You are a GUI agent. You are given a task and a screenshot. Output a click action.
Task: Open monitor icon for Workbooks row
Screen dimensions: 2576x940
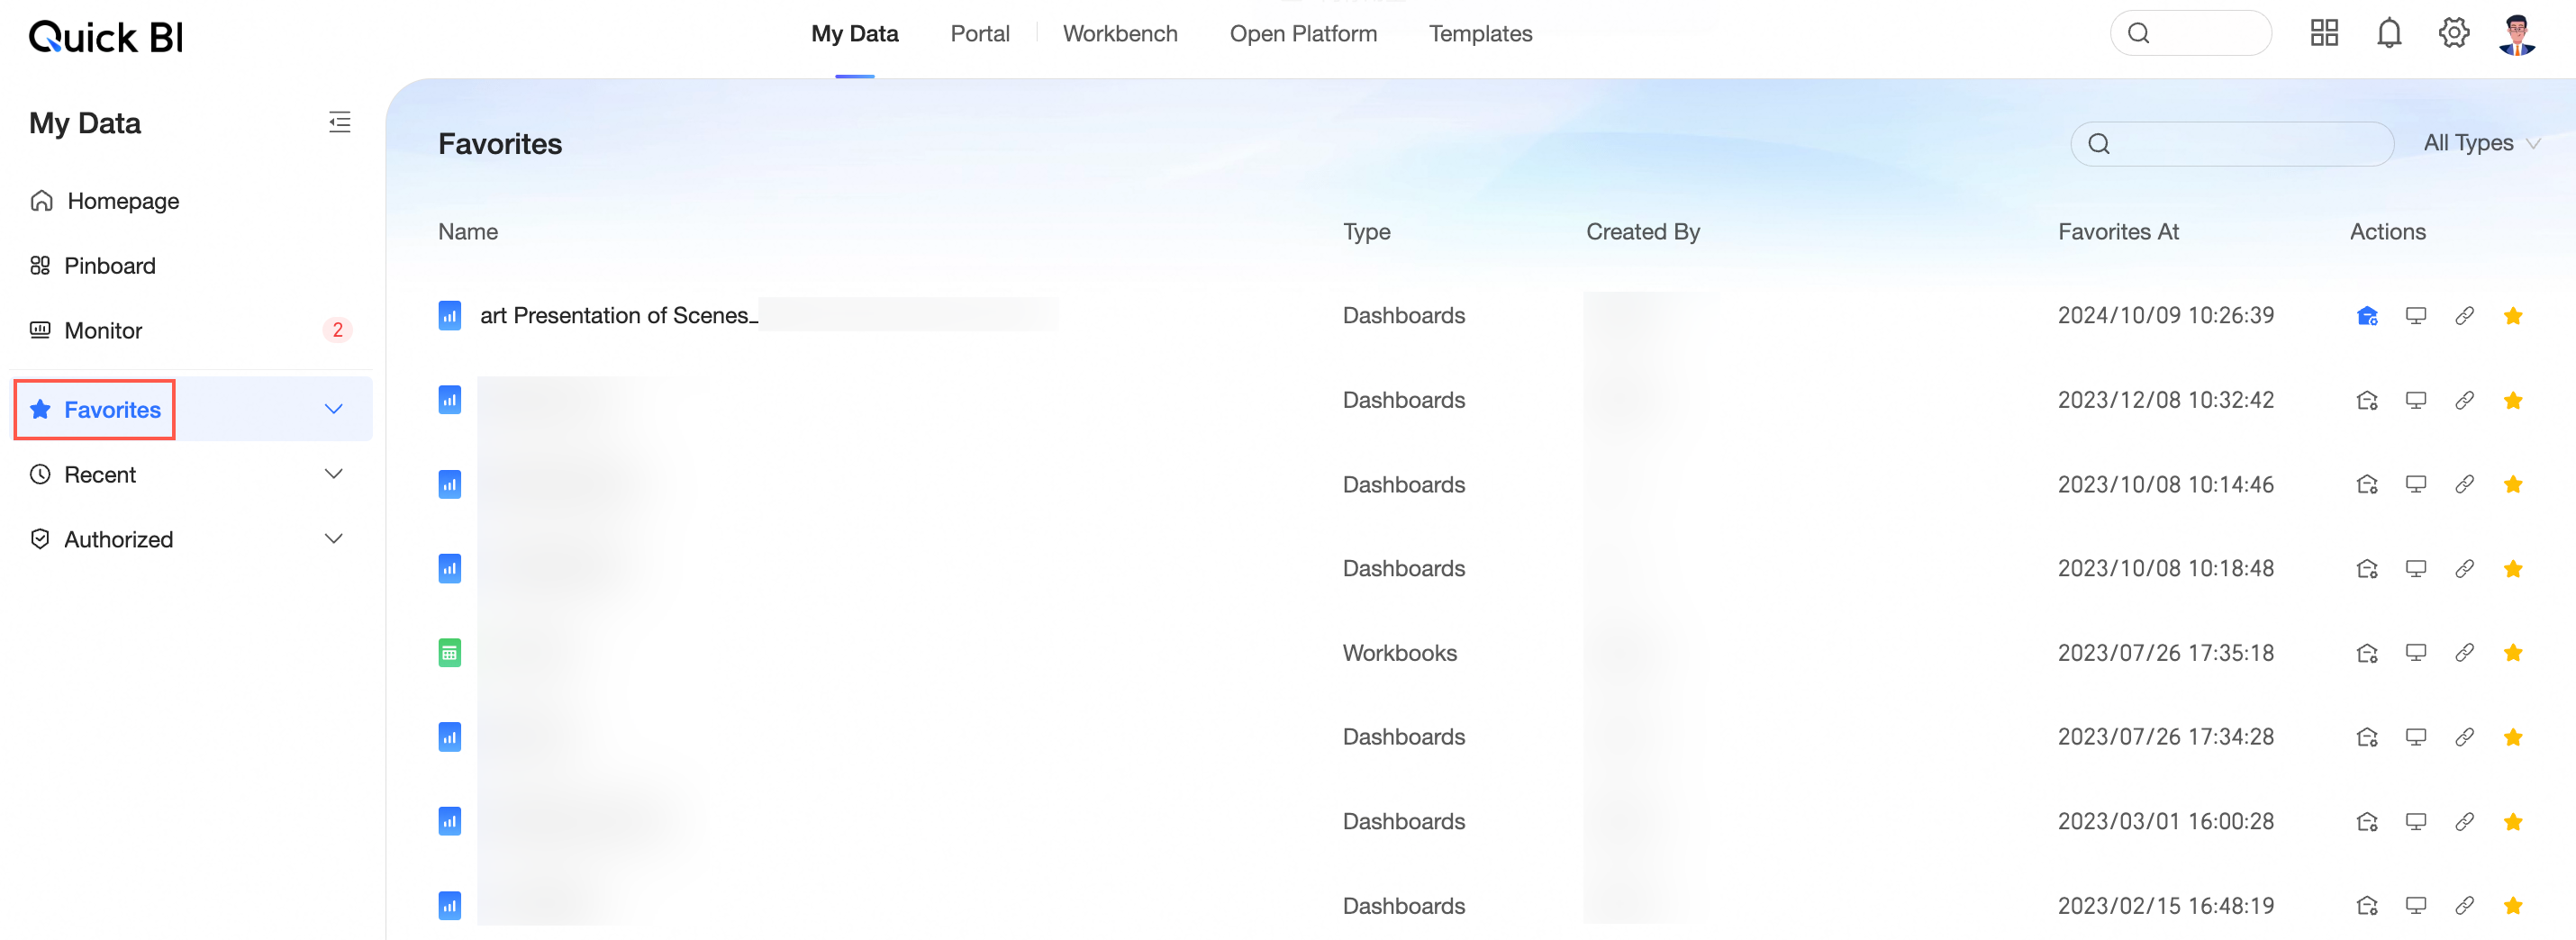point(2416,653)
